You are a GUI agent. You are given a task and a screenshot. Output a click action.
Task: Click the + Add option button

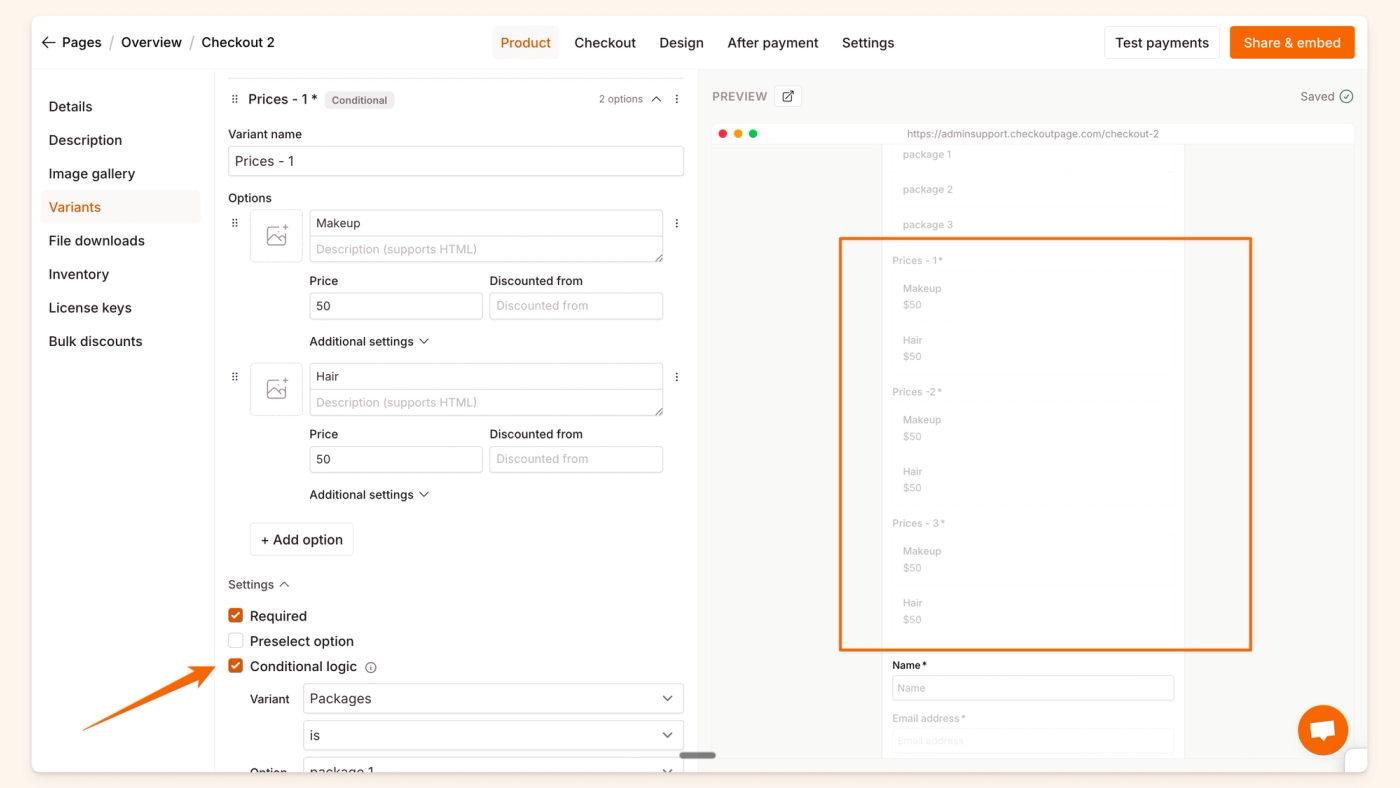coord(301,540)
